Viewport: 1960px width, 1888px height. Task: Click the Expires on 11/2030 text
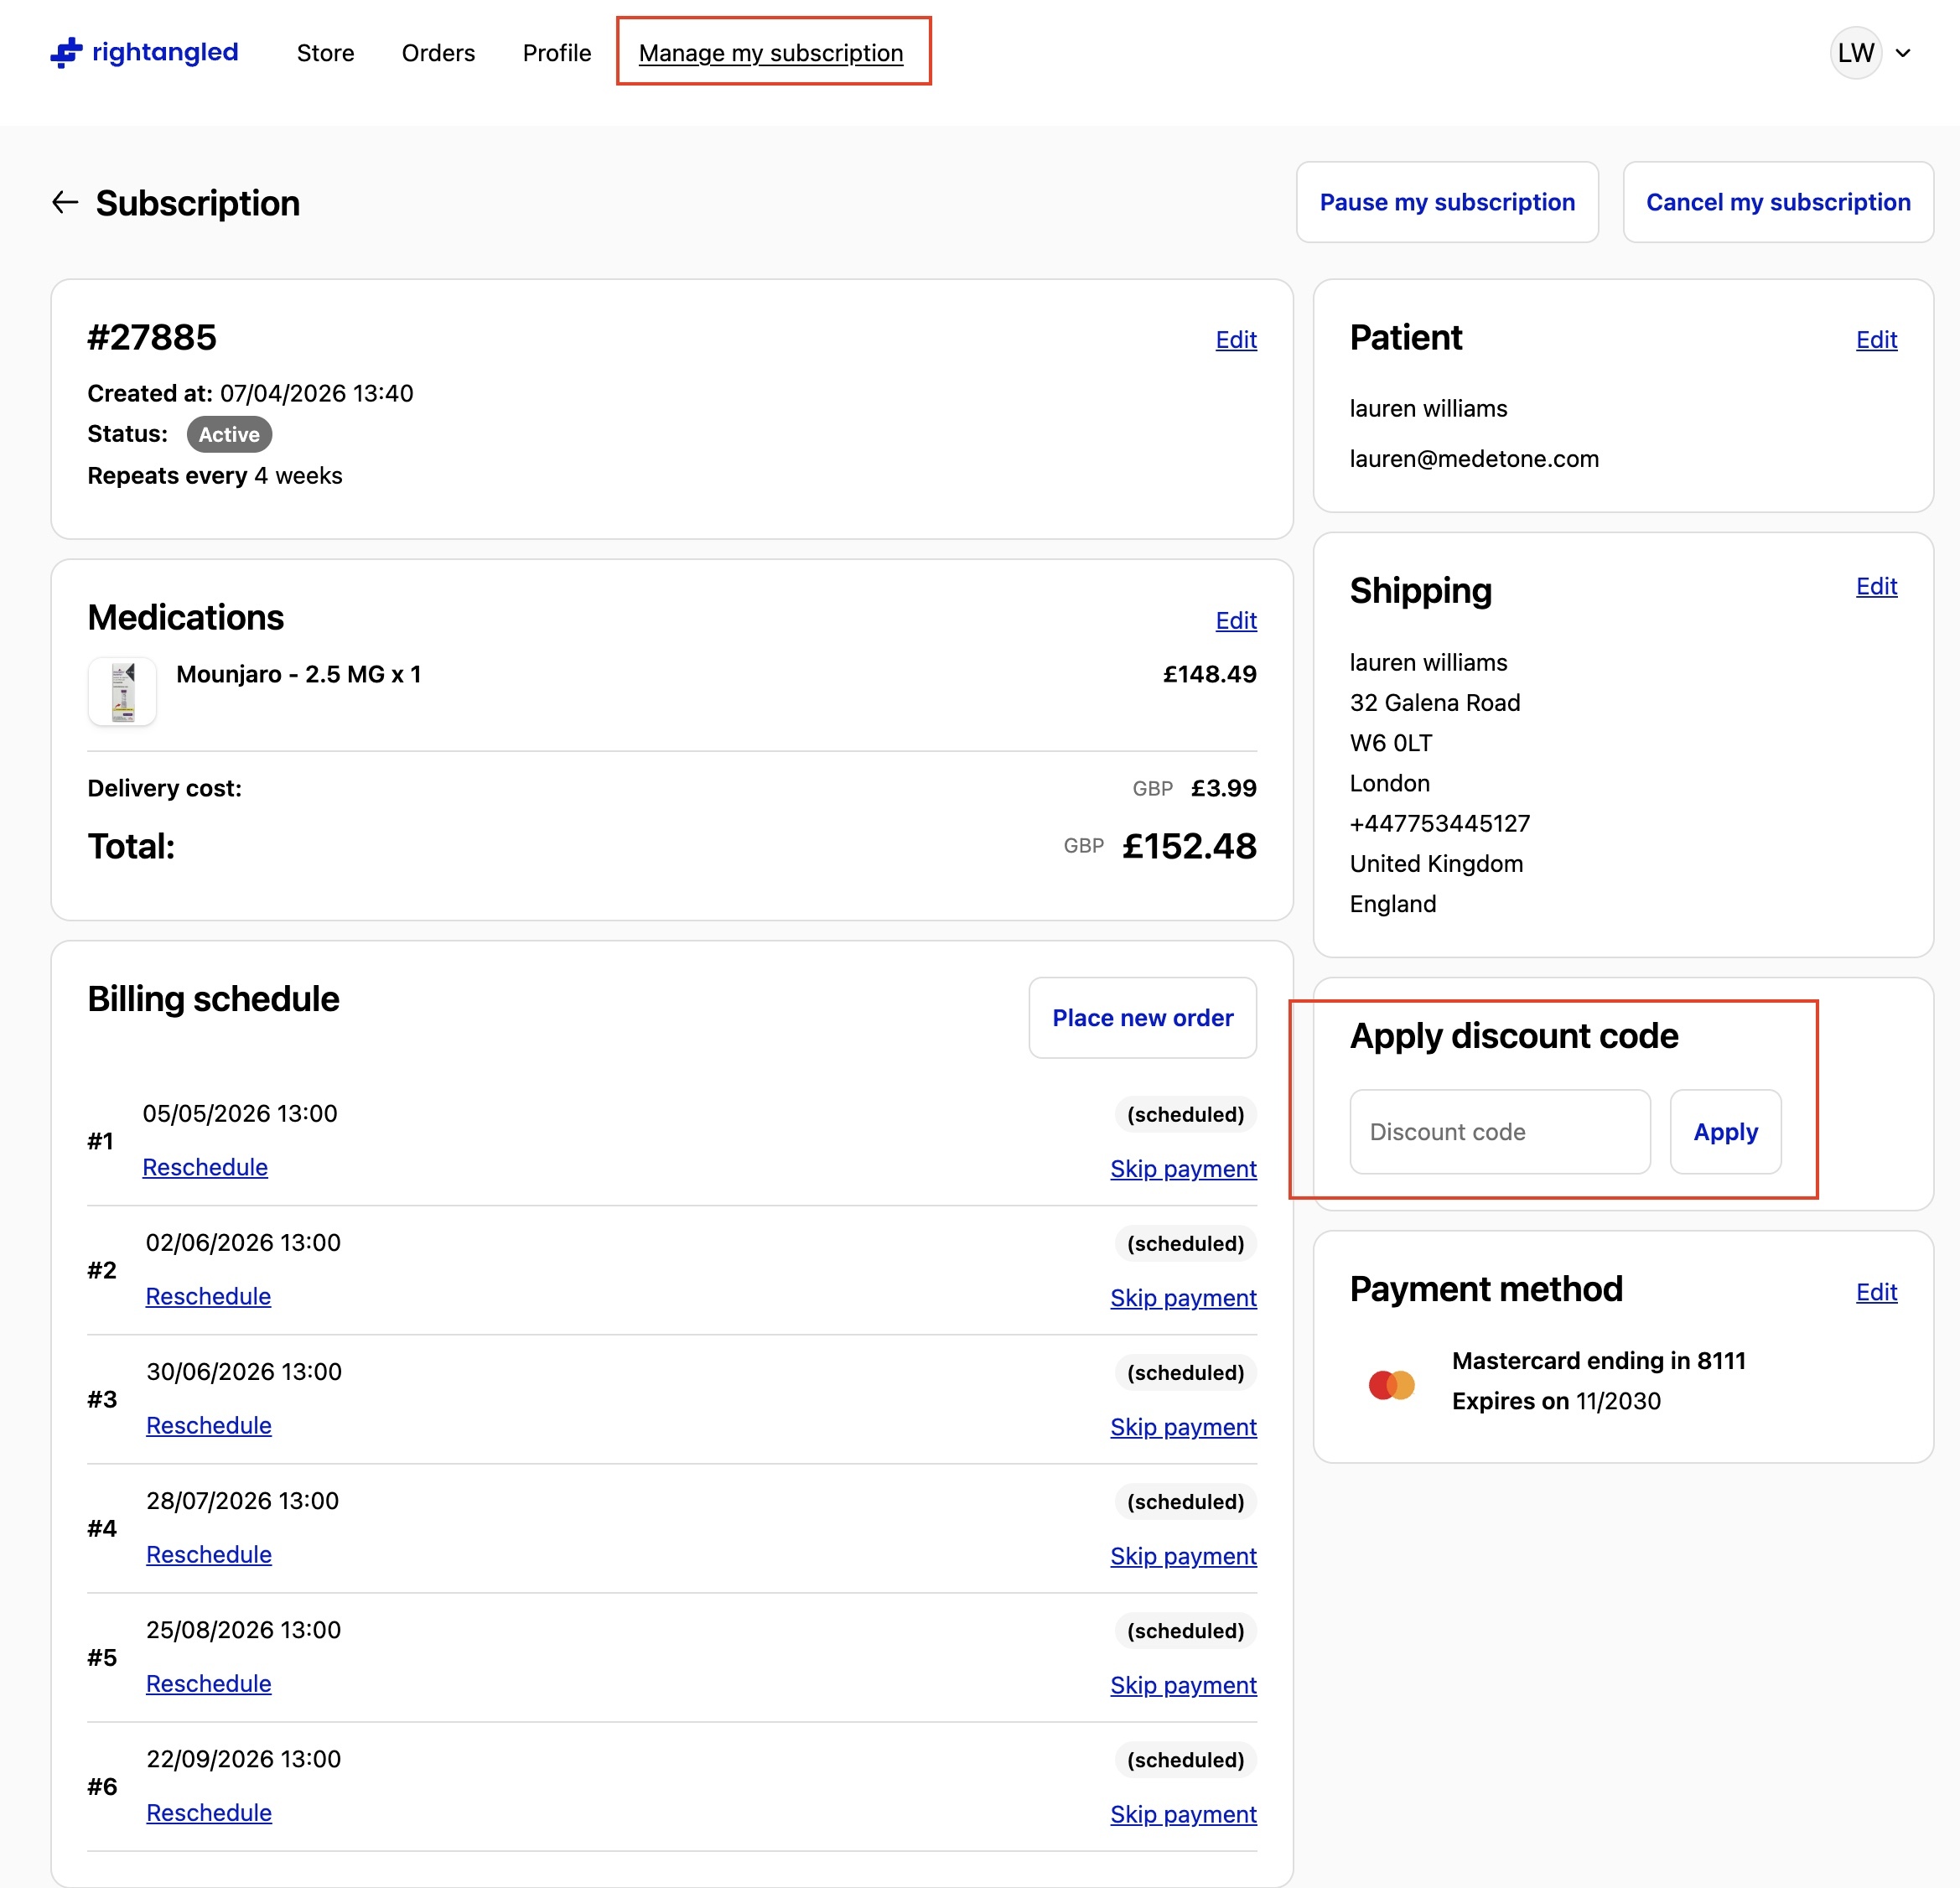click(1556, 1401)
